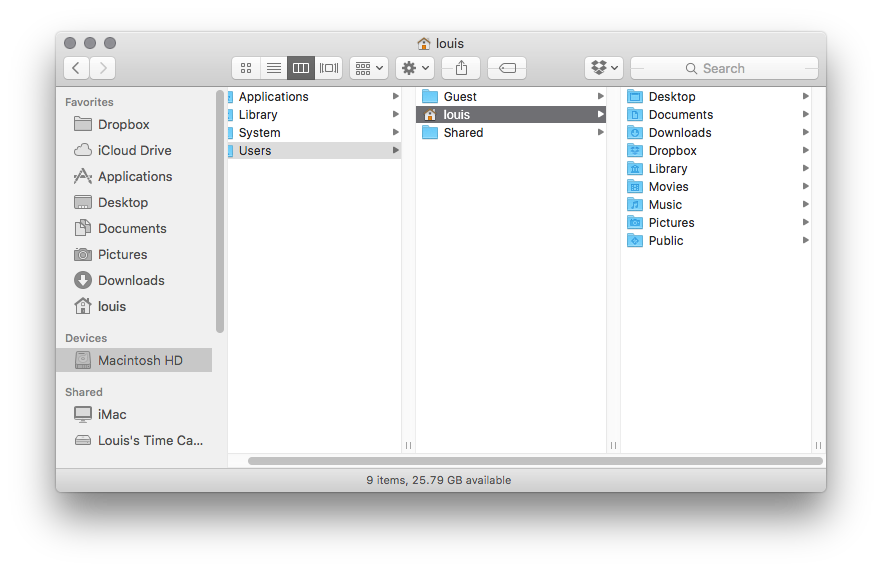Focus the Search field
882x572 pixels.
724,68
